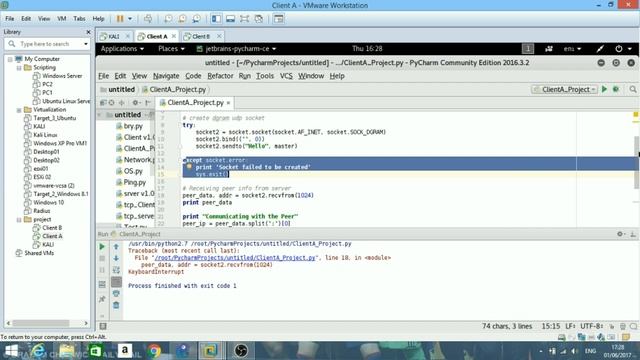Open PyCharm's Navigate menu

166,76
